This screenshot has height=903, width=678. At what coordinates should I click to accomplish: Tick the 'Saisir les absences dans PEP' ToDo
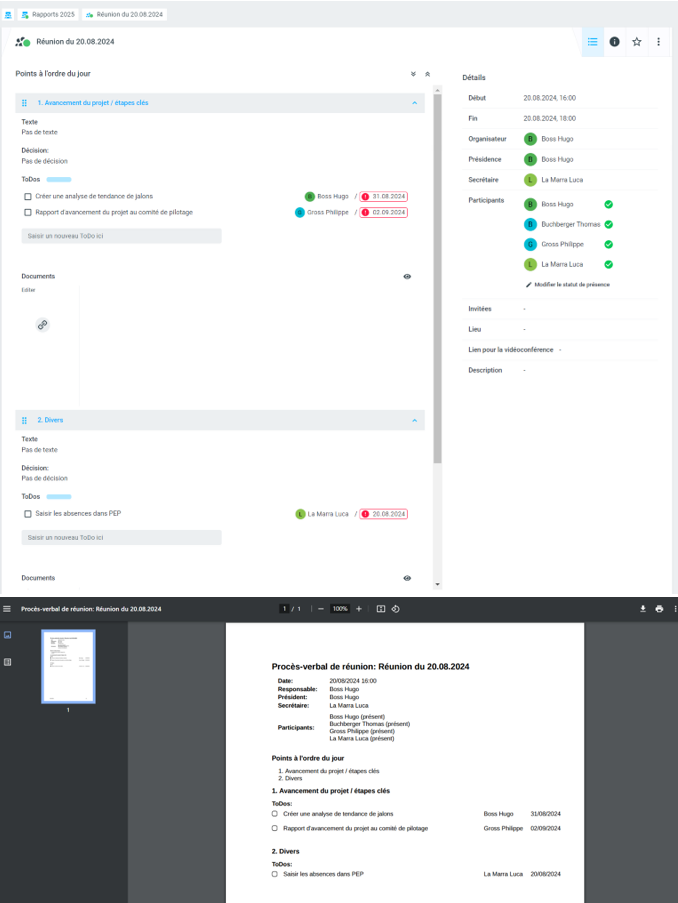coord(28,514)
